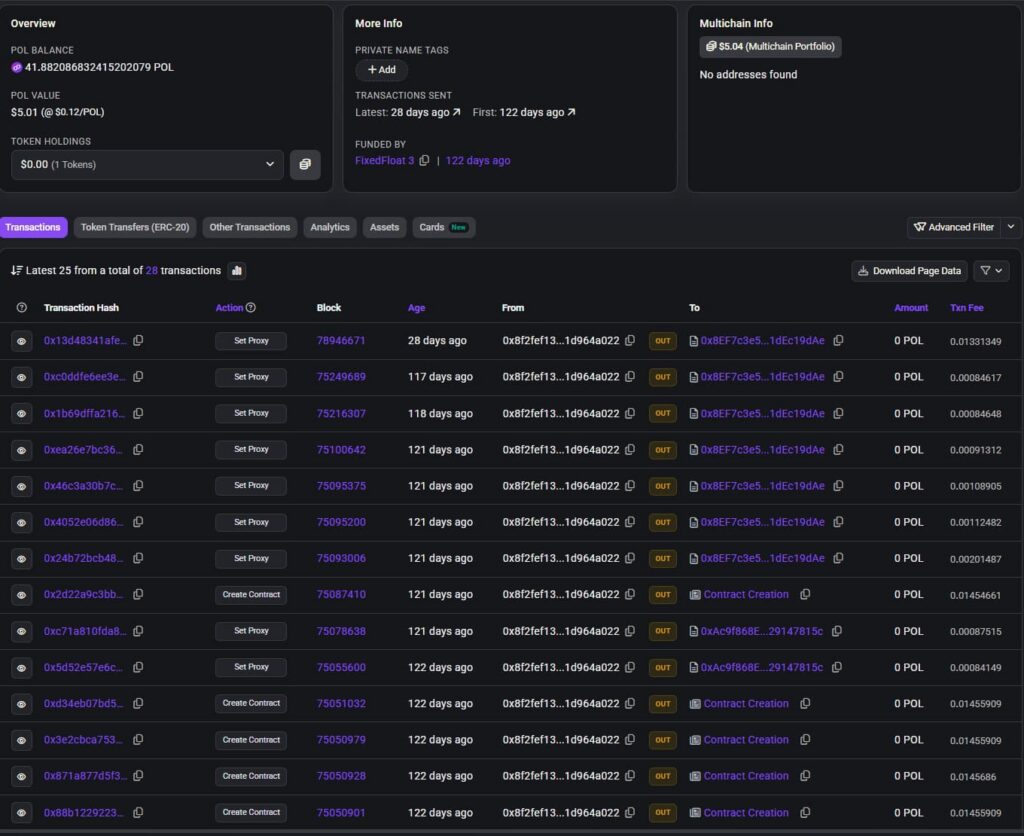Copy To address in block 78946671 row

[839, 340]
